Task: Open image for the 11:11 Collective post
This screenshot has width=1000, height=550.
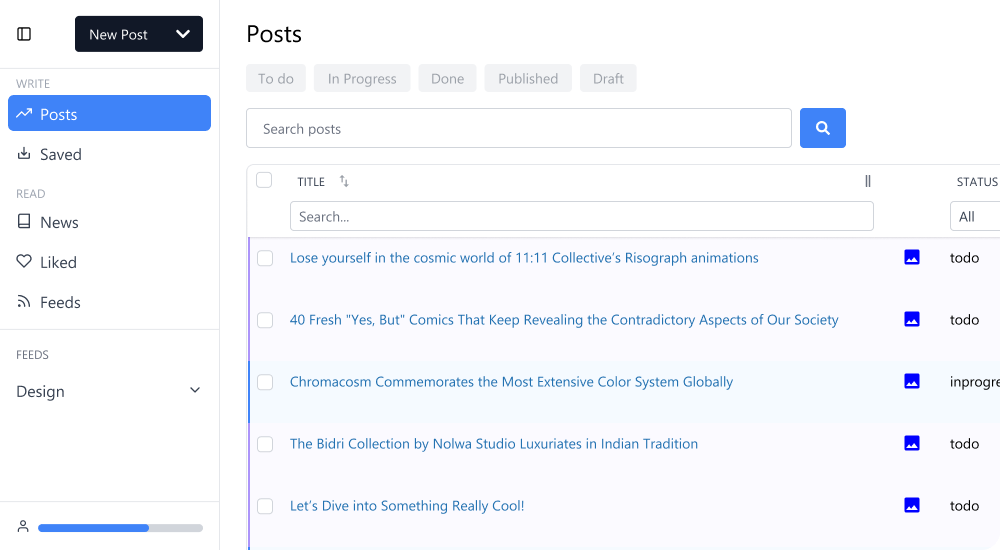Action: (911, 257)
